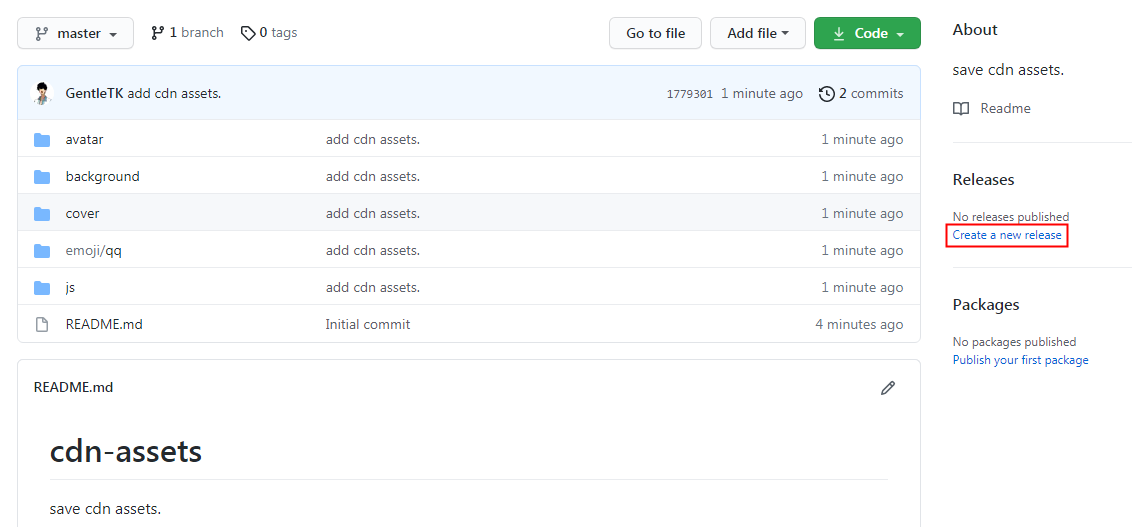Expand the Add file dropdown
This screenshot has width=1132, height=527.
[x=757, y=33]
